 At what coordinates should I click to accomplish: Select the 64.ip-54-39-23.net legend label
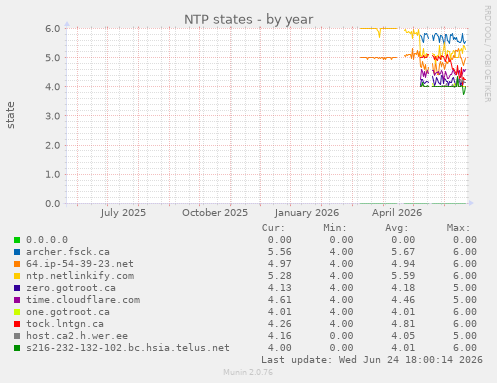click(80, 264)
